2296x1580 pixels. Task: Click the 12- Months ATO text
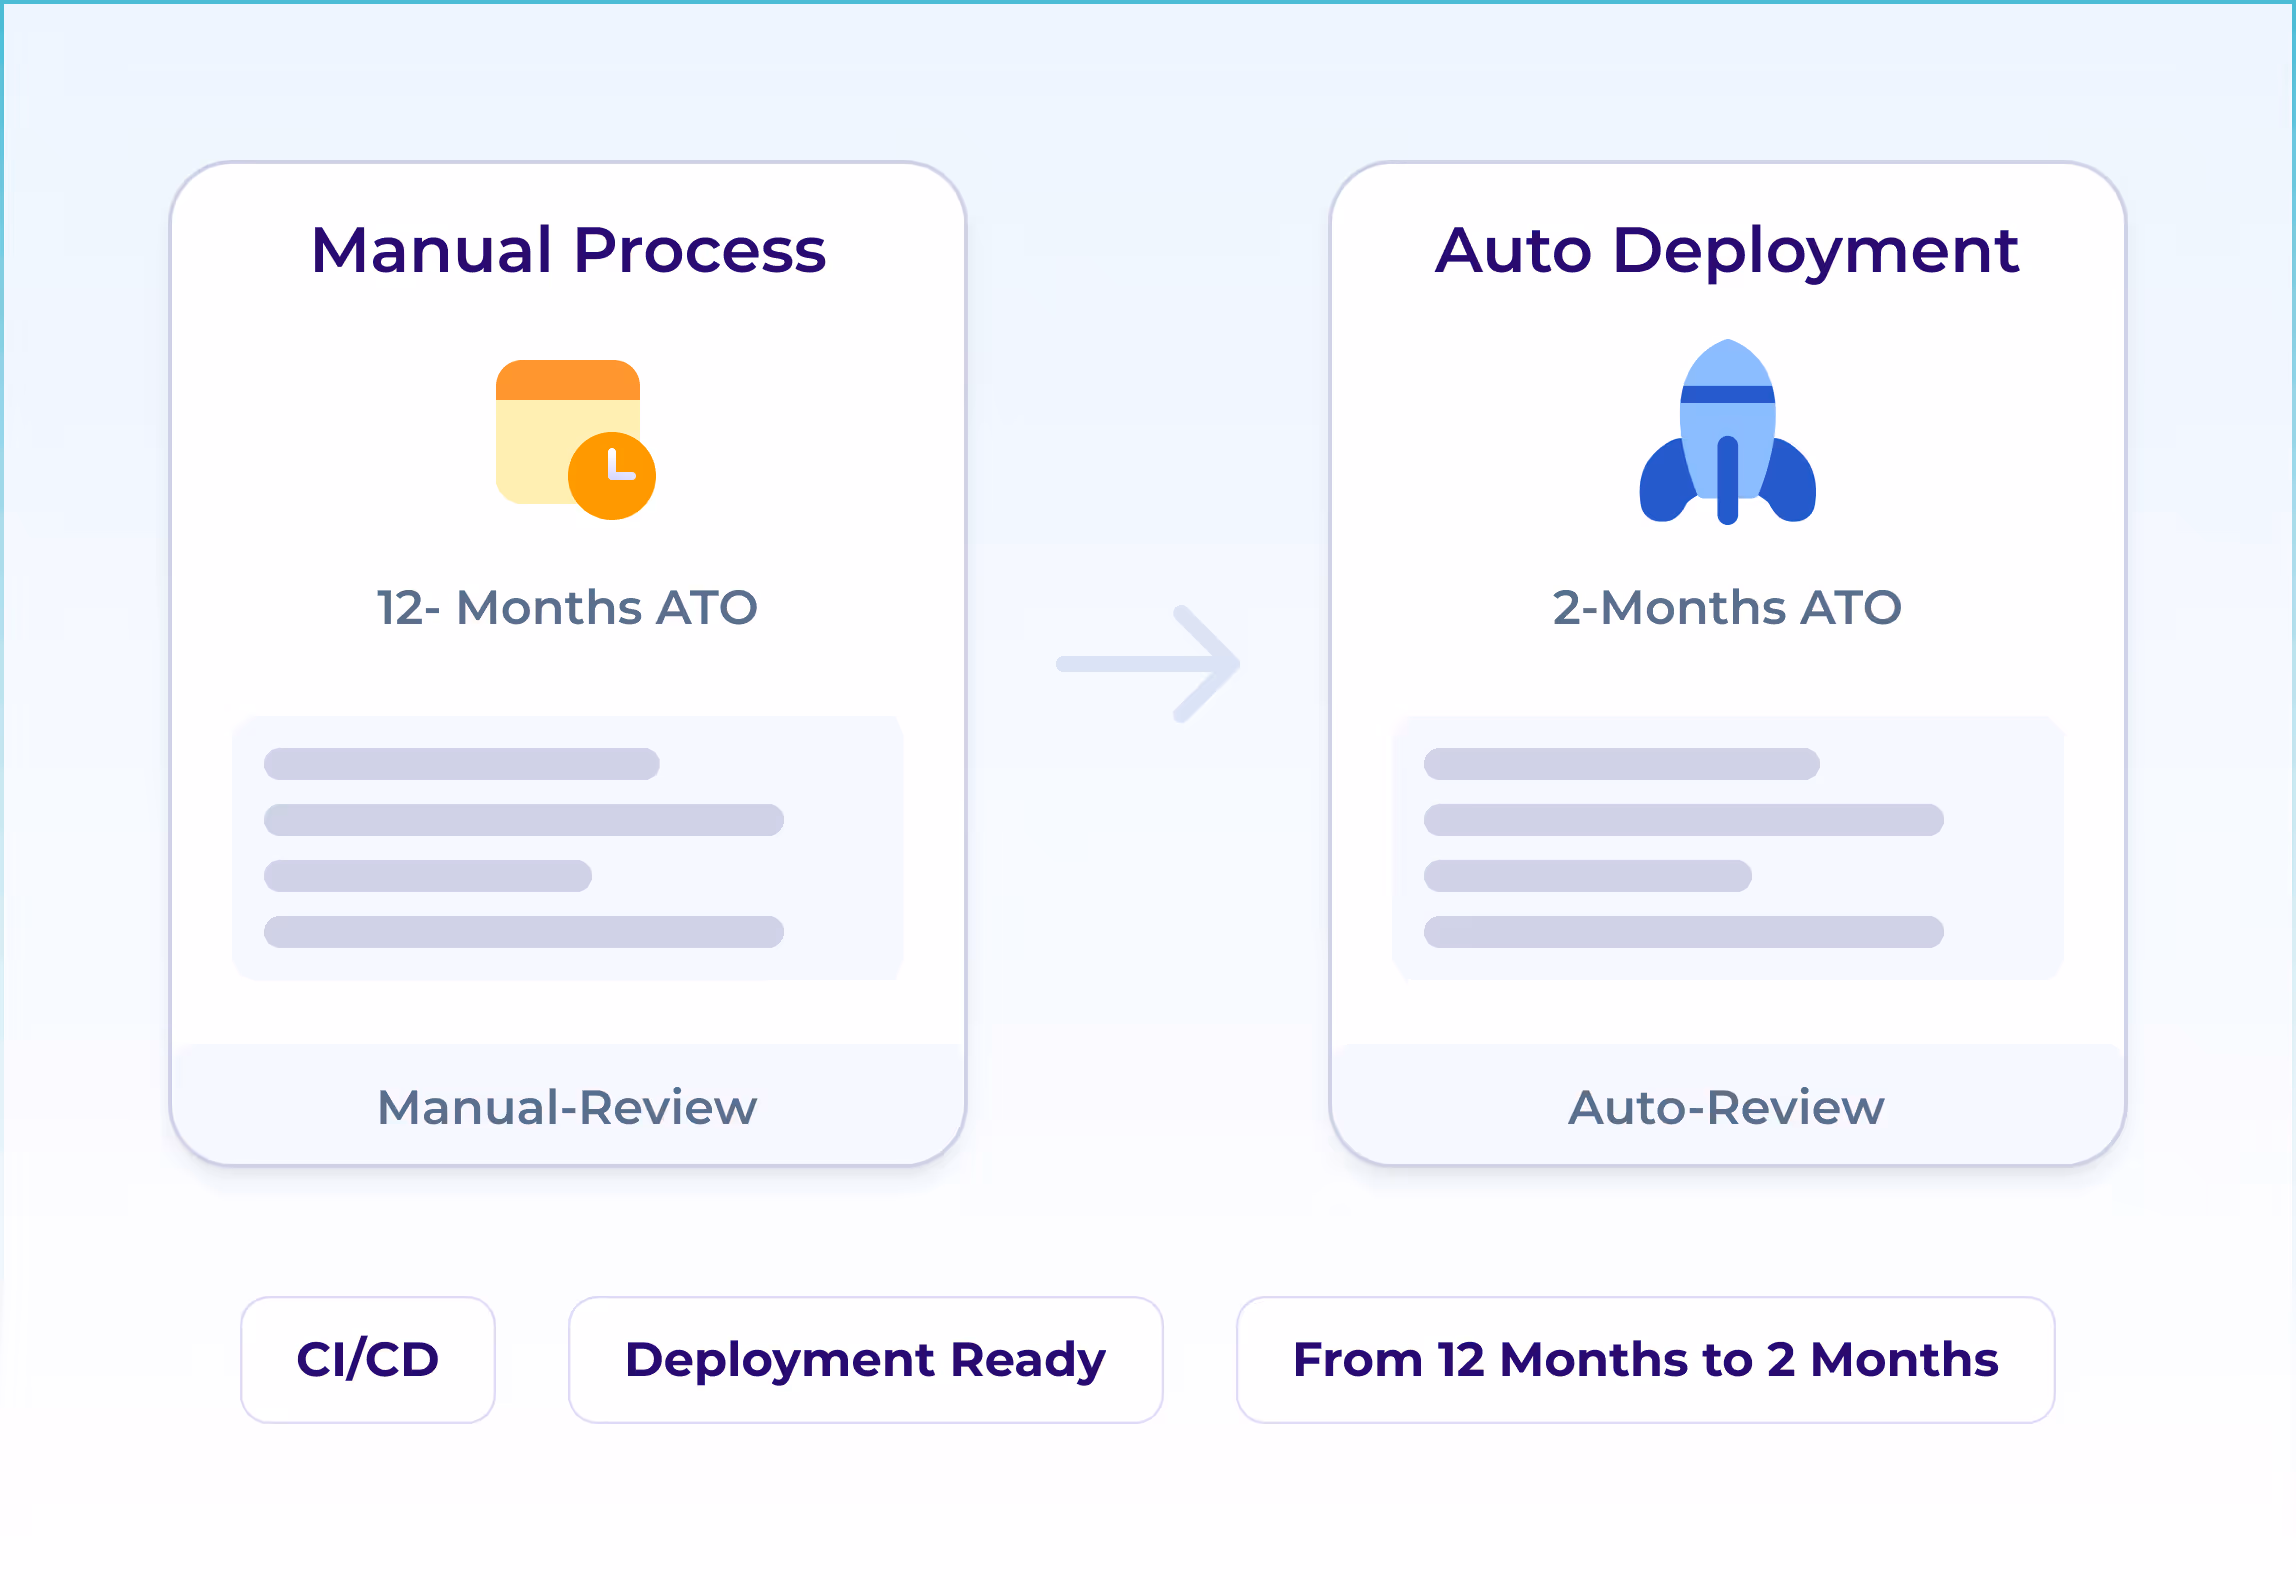[x=567, y=608]
